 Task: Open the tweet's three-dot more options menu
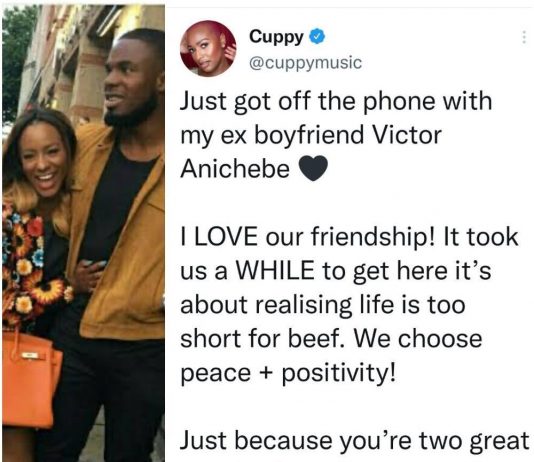click(x=524, y=37)
